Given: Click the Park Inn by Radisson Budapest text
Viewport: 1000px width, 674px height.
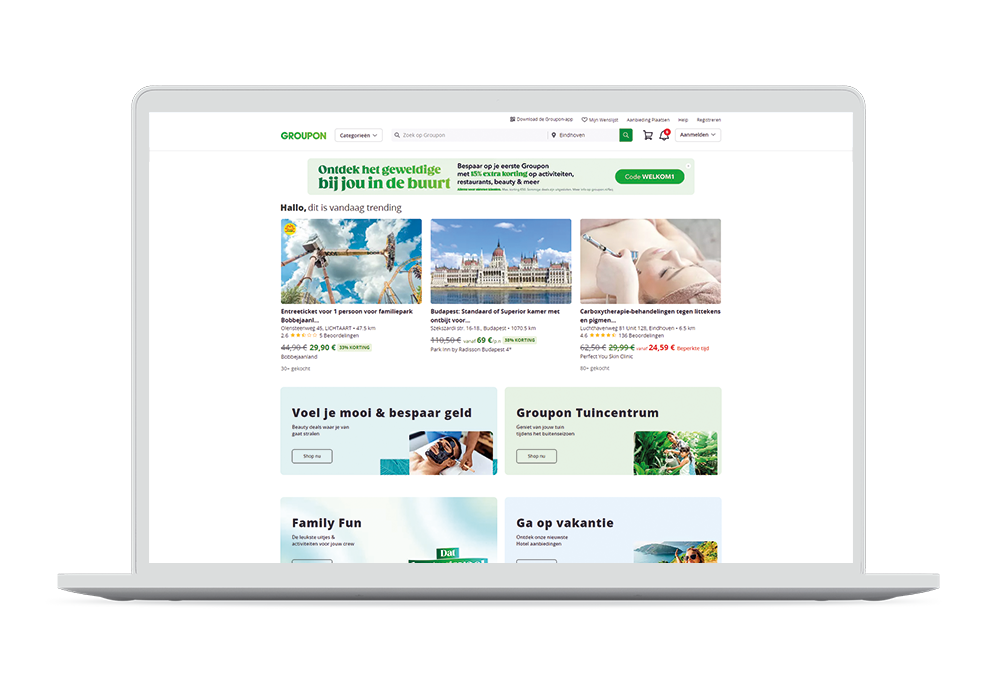Looking at the screenshot, I should point(471,349).
